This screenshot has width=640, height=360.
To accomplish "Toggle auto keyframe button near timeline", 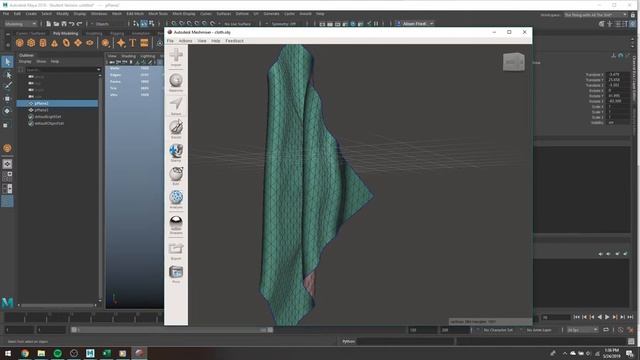I will [620, 330].
